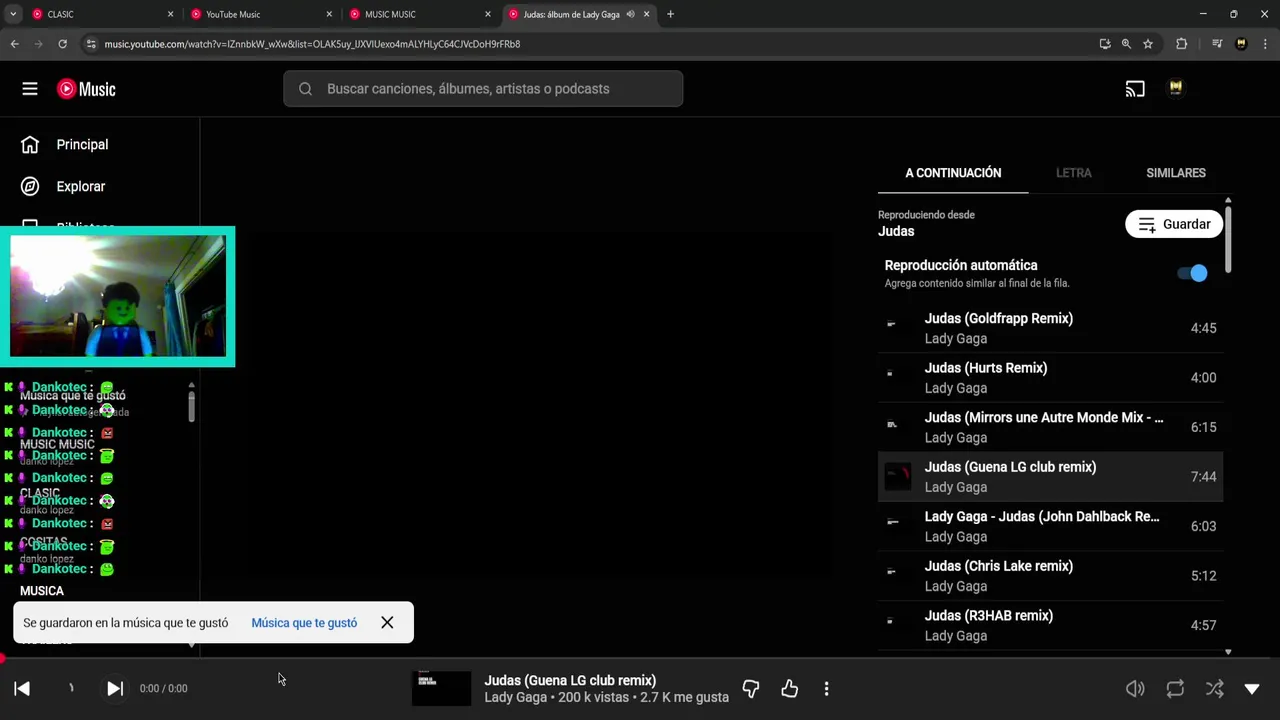1280x720 pixels.
Task: Open Chrome's three-dot menu
Action: [1266, 44]
